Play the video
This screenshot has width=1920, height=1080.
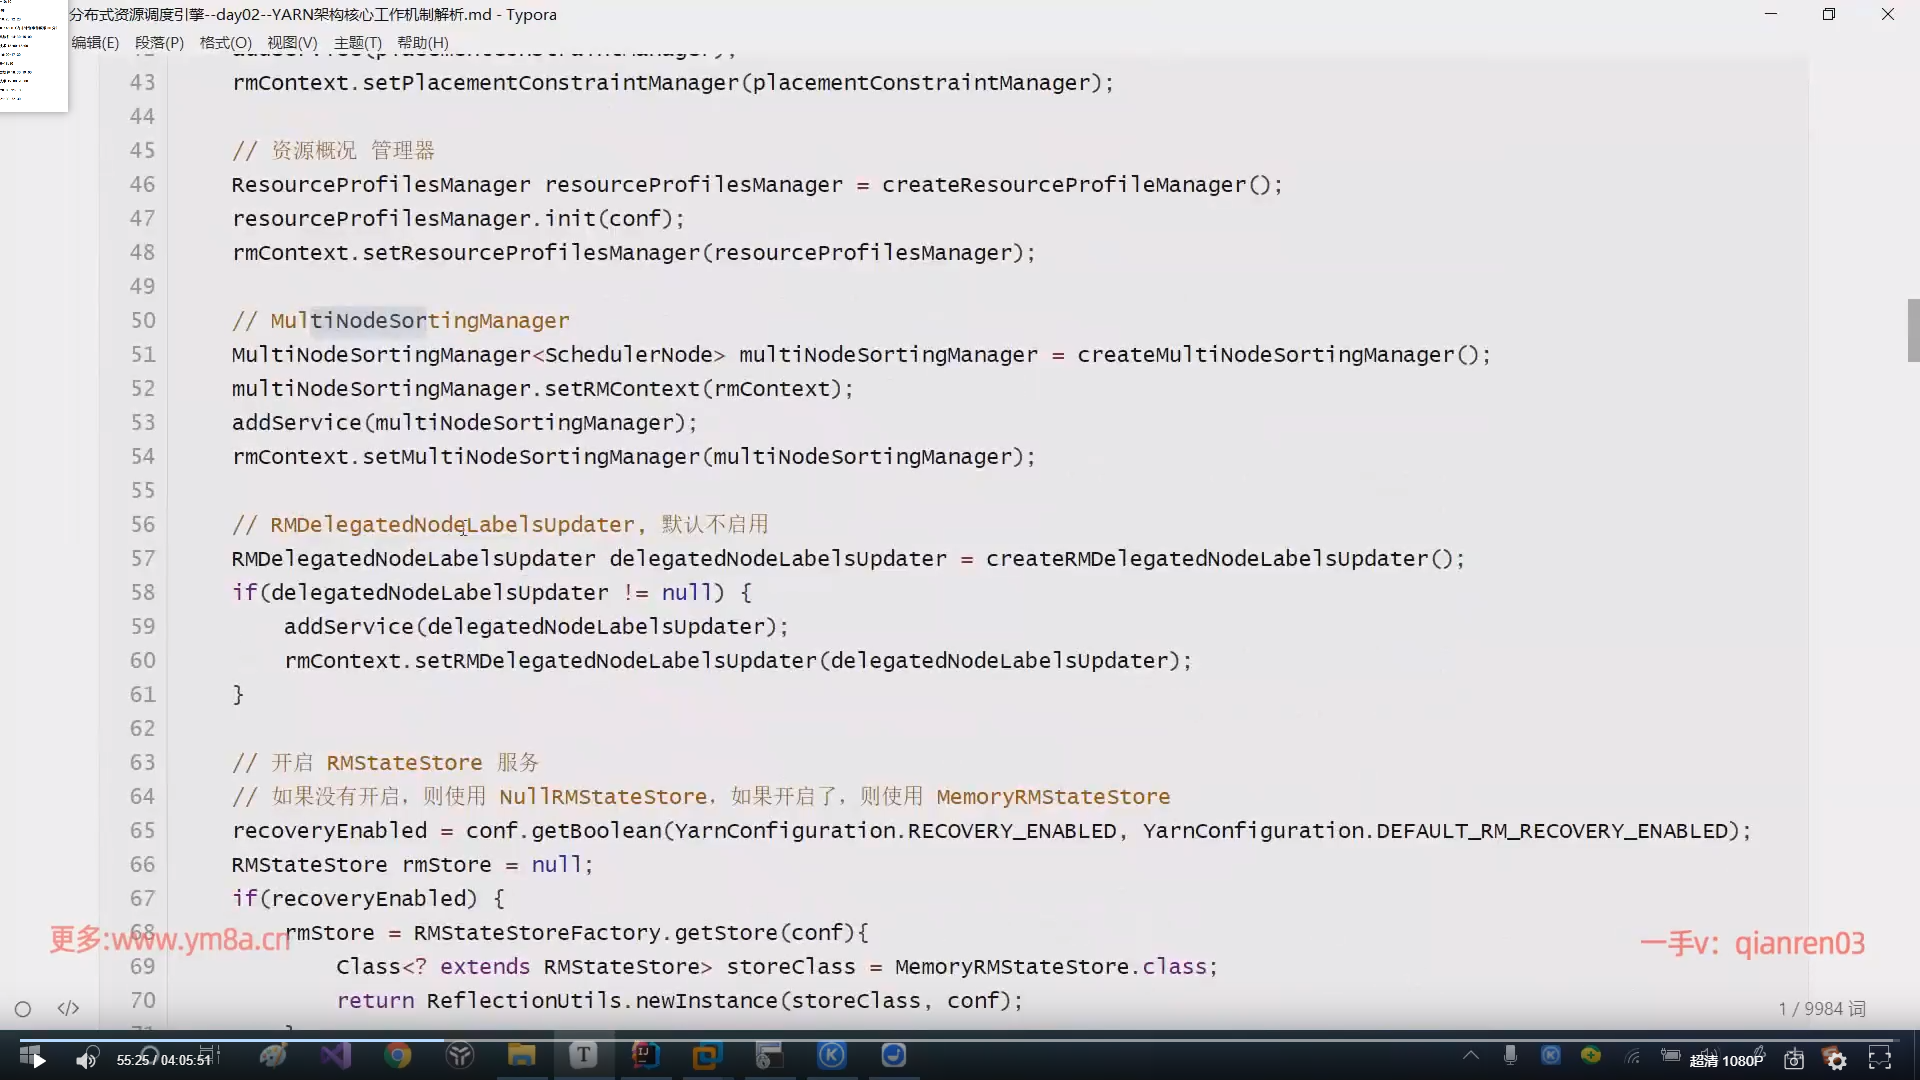coord(38,1060)
